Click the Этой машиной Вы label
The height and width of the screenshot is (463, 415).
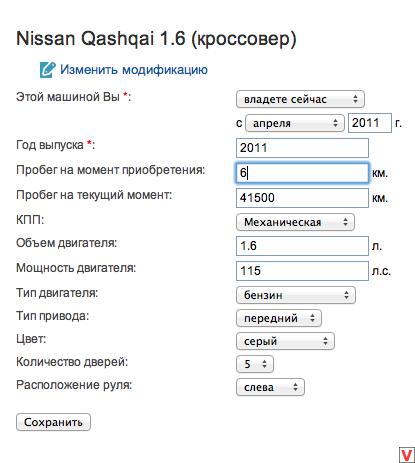point(73,97)
